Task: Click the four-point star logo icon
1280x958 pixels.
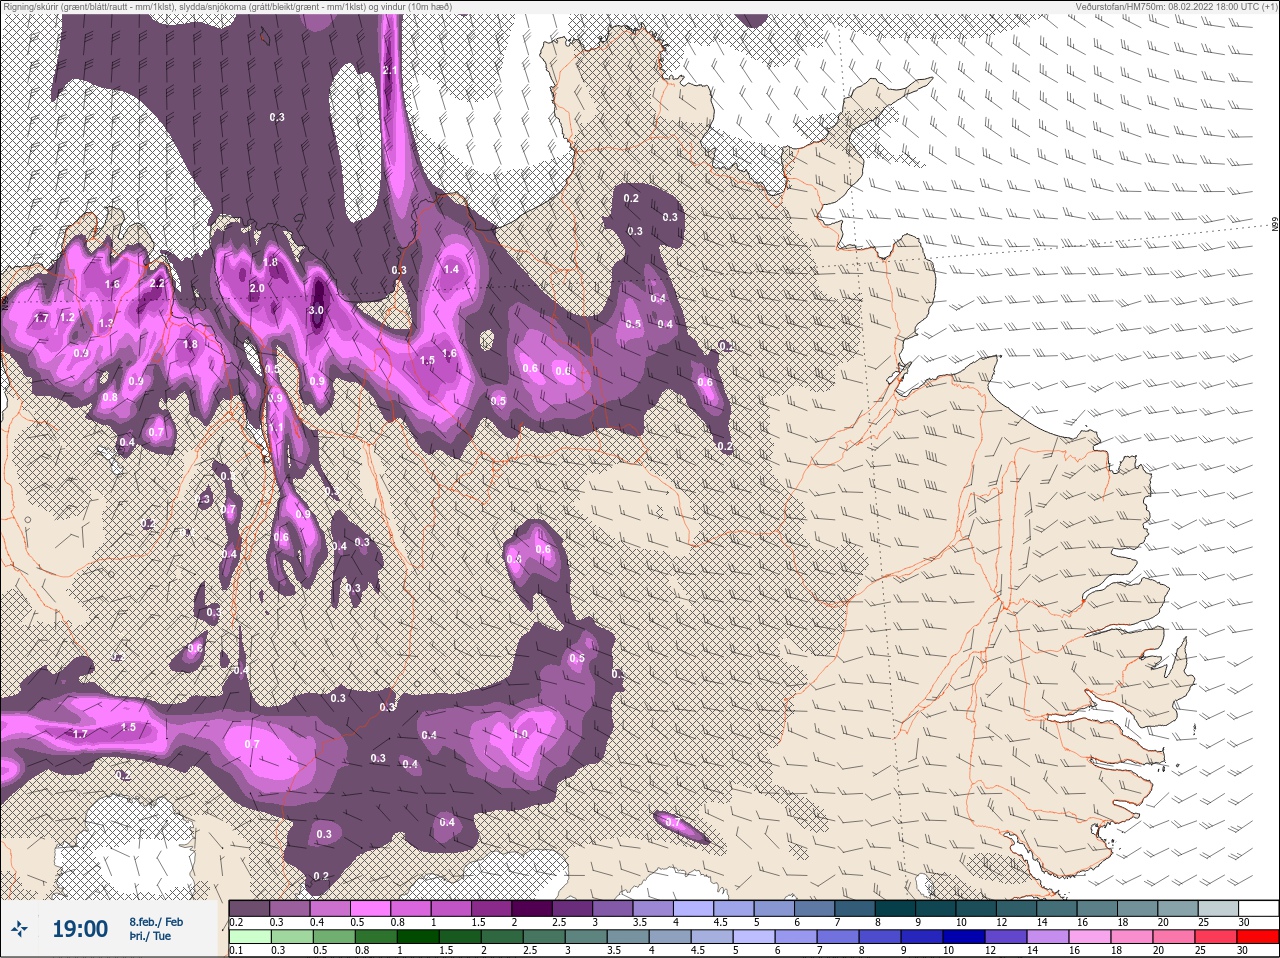Action: 20,929
